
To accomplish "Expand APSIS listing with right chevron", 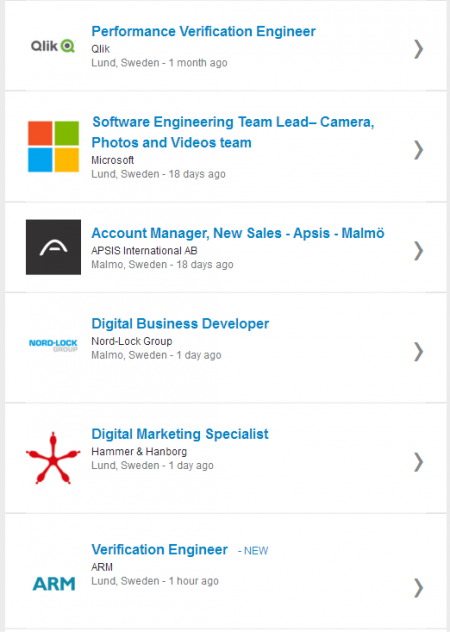I will click(419, 251).
